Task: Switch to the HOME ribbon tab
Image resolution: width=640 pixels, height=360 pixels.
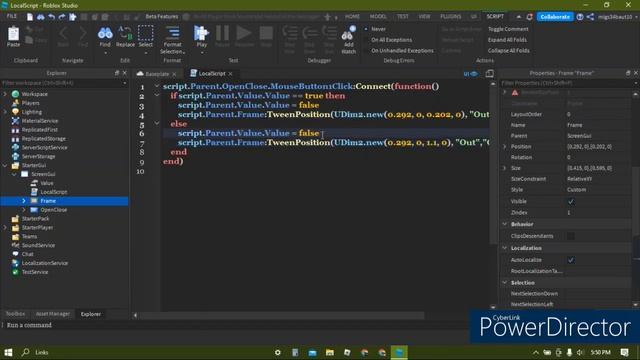Action: [352, 17]
